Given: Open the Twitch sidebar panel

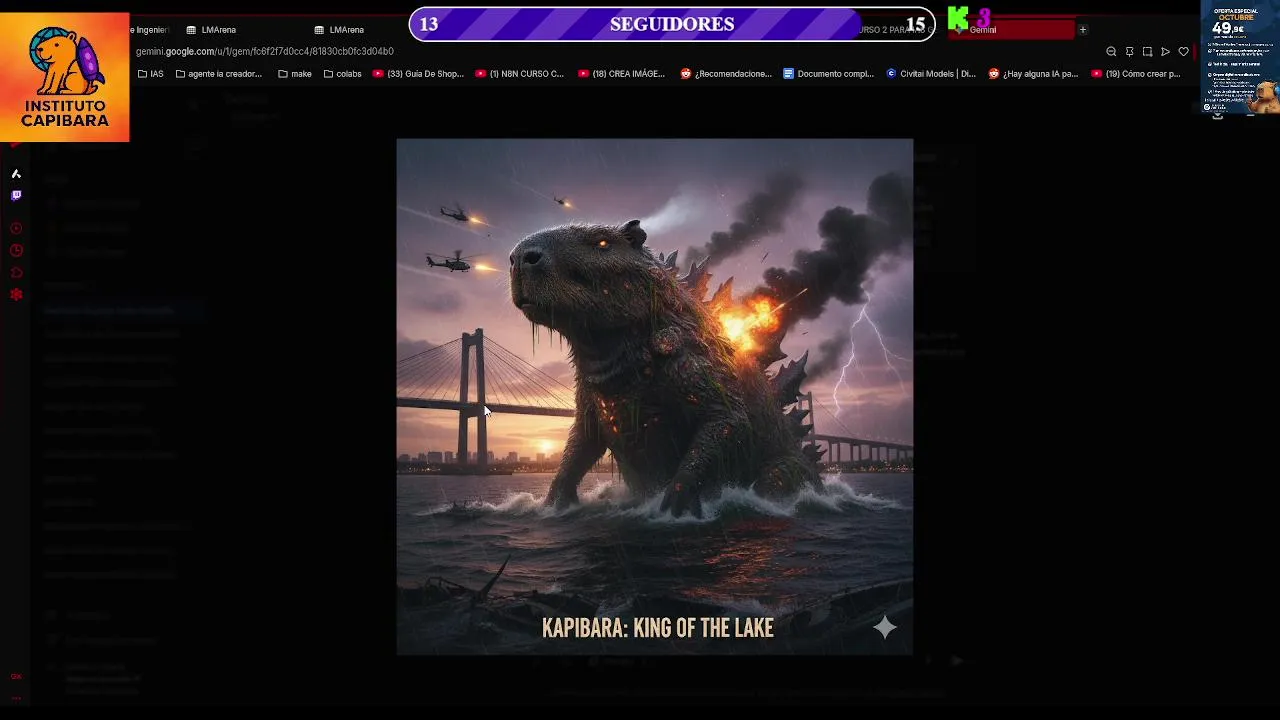Looking at the screenshot, I should tap(16, 196).
